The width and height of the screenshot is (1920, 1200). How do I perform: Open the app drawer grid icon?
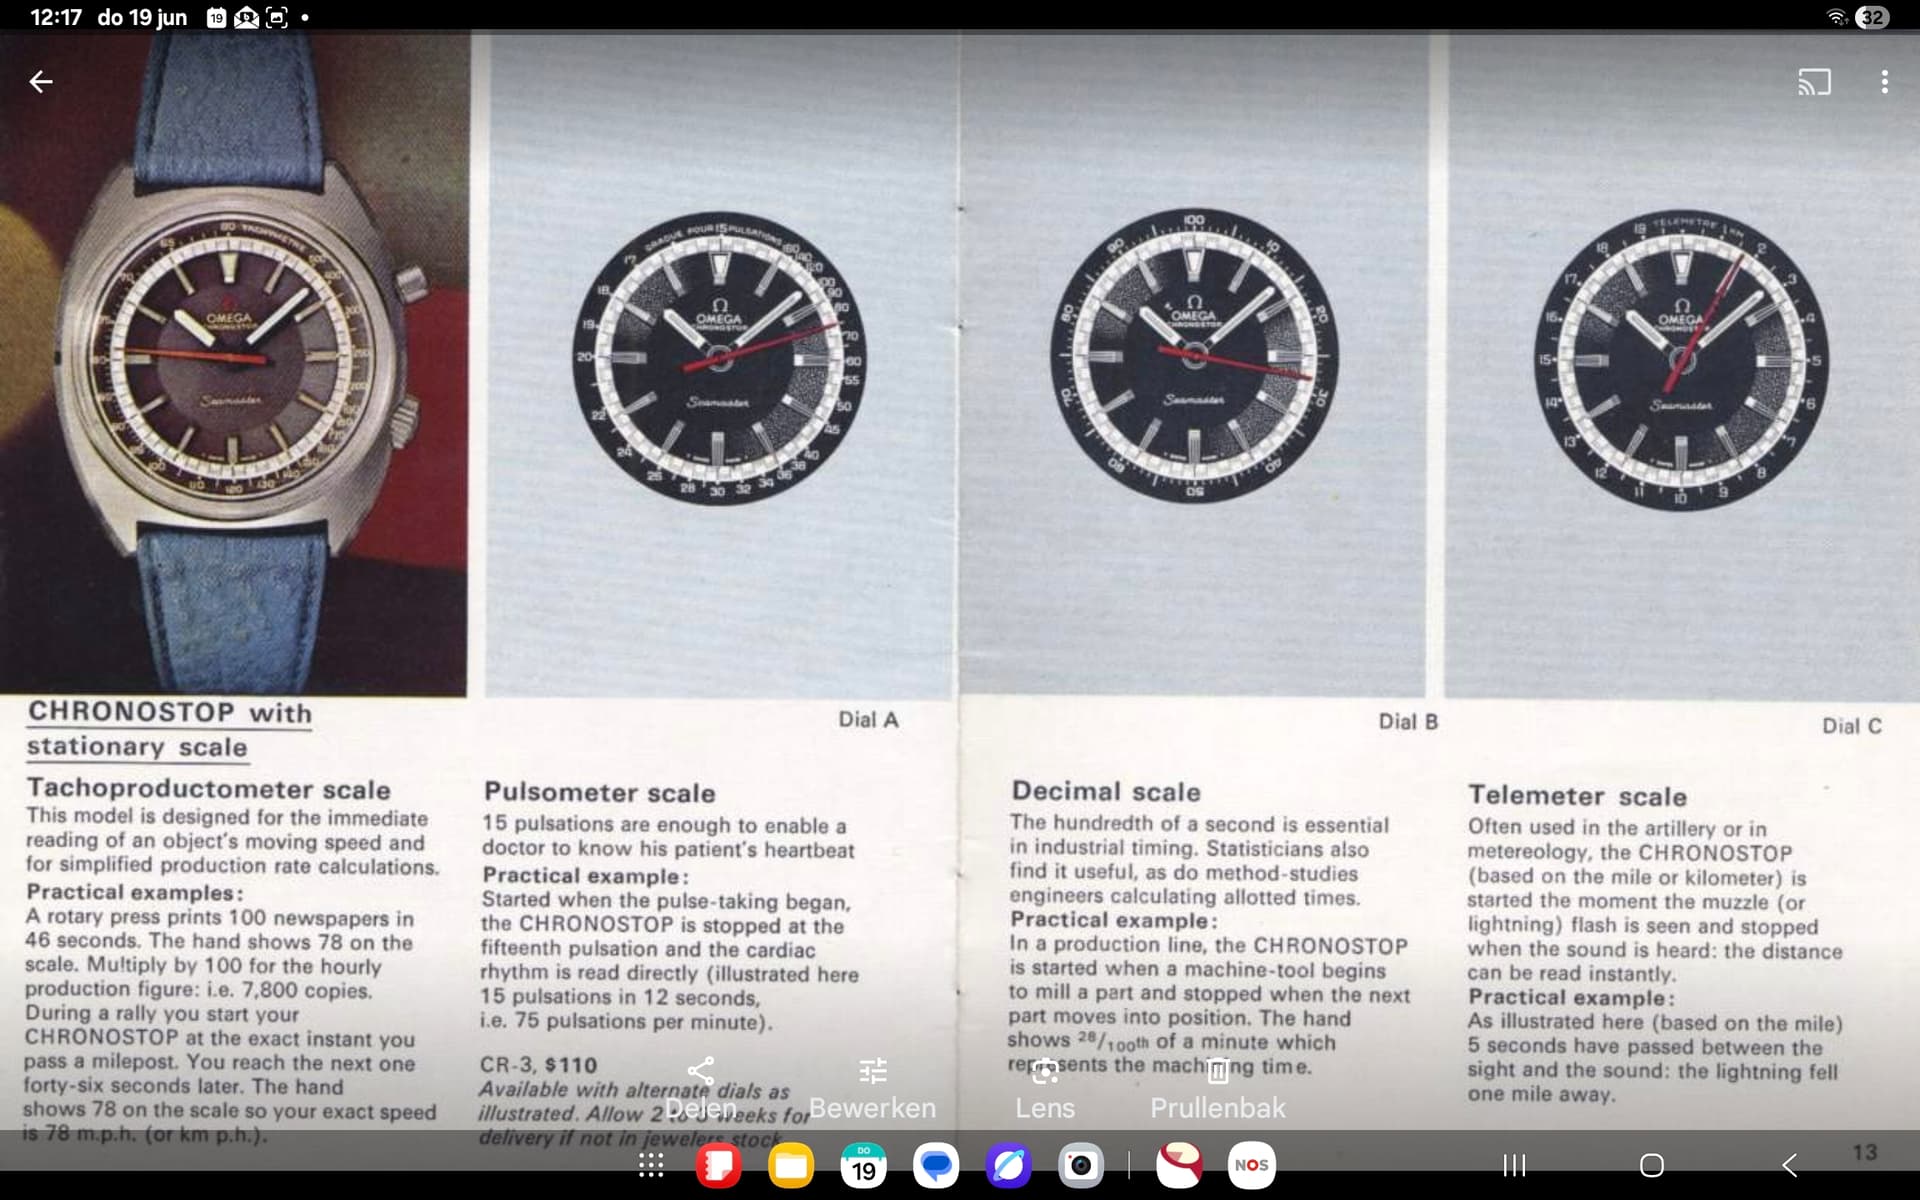pyautogui.click(x=651, y=1165)
